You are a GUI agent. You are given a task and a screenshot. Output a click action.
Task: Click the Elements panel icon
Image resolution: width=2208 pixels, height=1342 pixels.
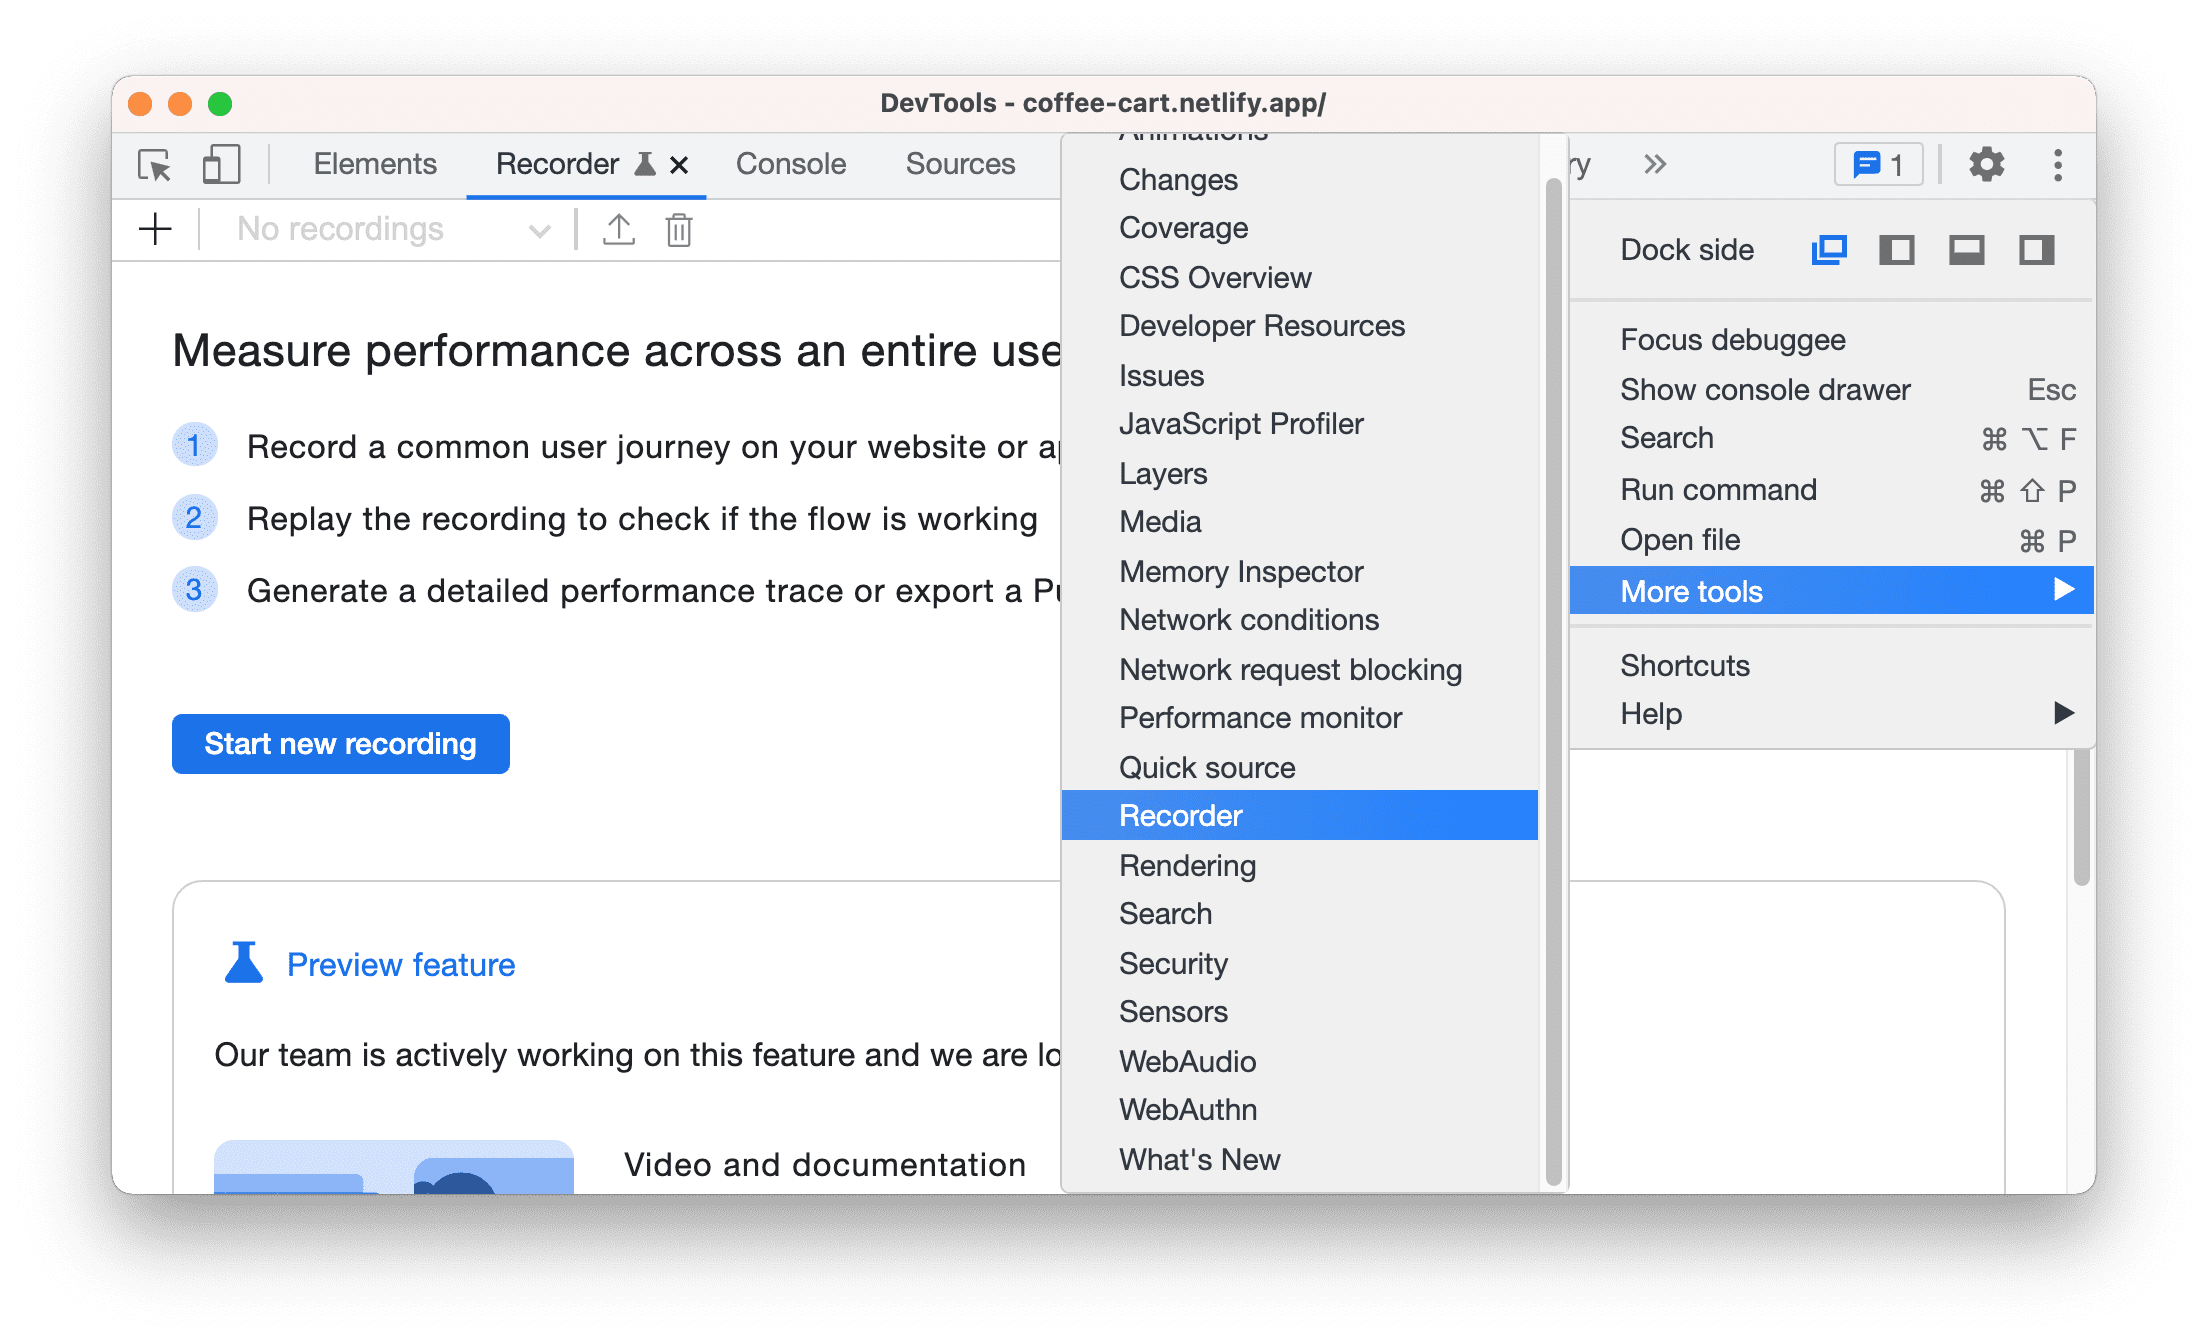point(374,162)
